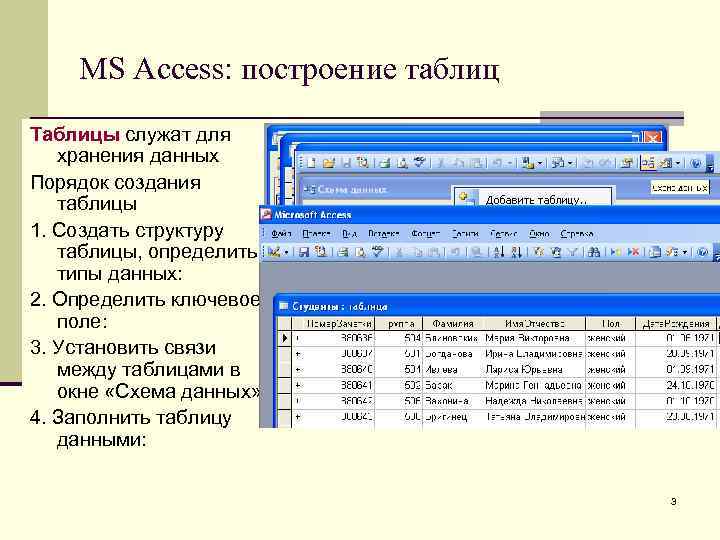Open Формат menu

[x=425, y=234]
